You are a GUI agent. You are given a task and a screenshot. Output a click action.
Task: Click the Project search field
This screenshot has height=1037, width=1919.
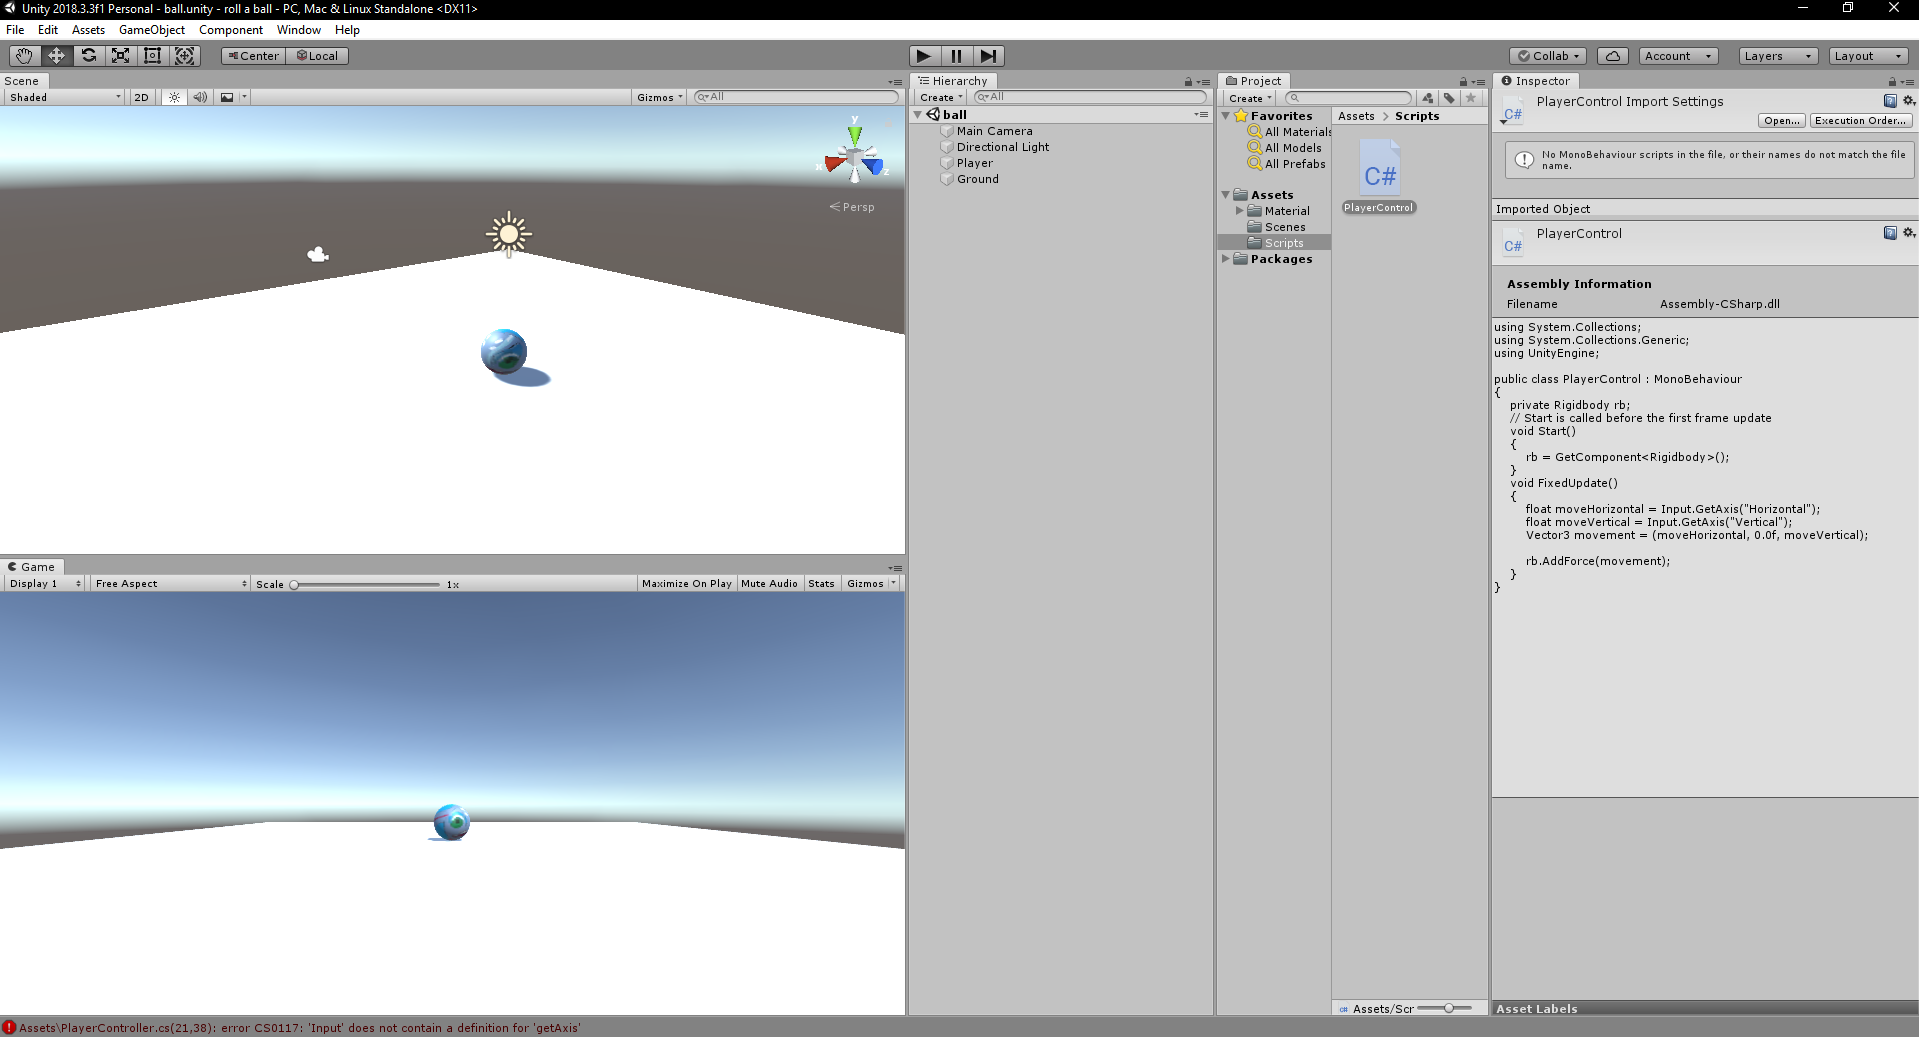coord(1349,98)
